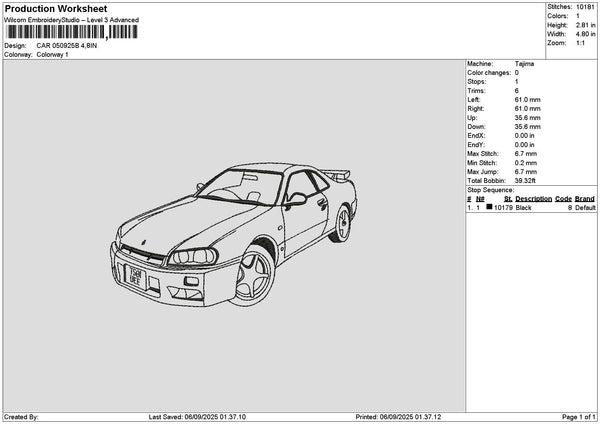Click the Min Stitch value 0.2 mm
This screenshot has height=424, width=600.
[x=525, y=163]
